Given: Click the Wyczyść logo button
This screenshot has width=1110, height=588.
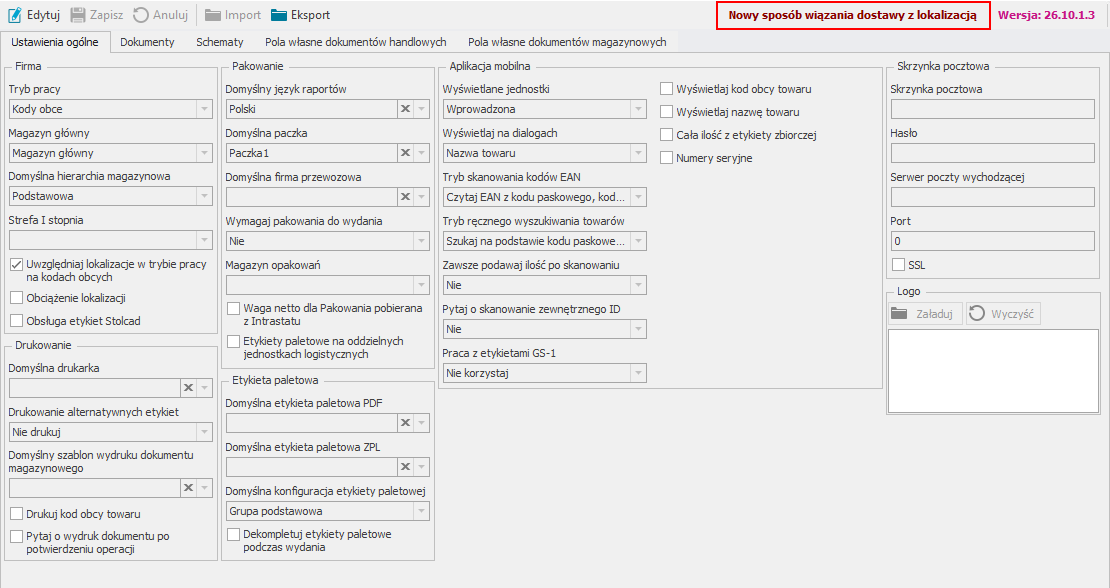Looking at the screenshot, I should pyautogui.click(x=1003, y=313).
